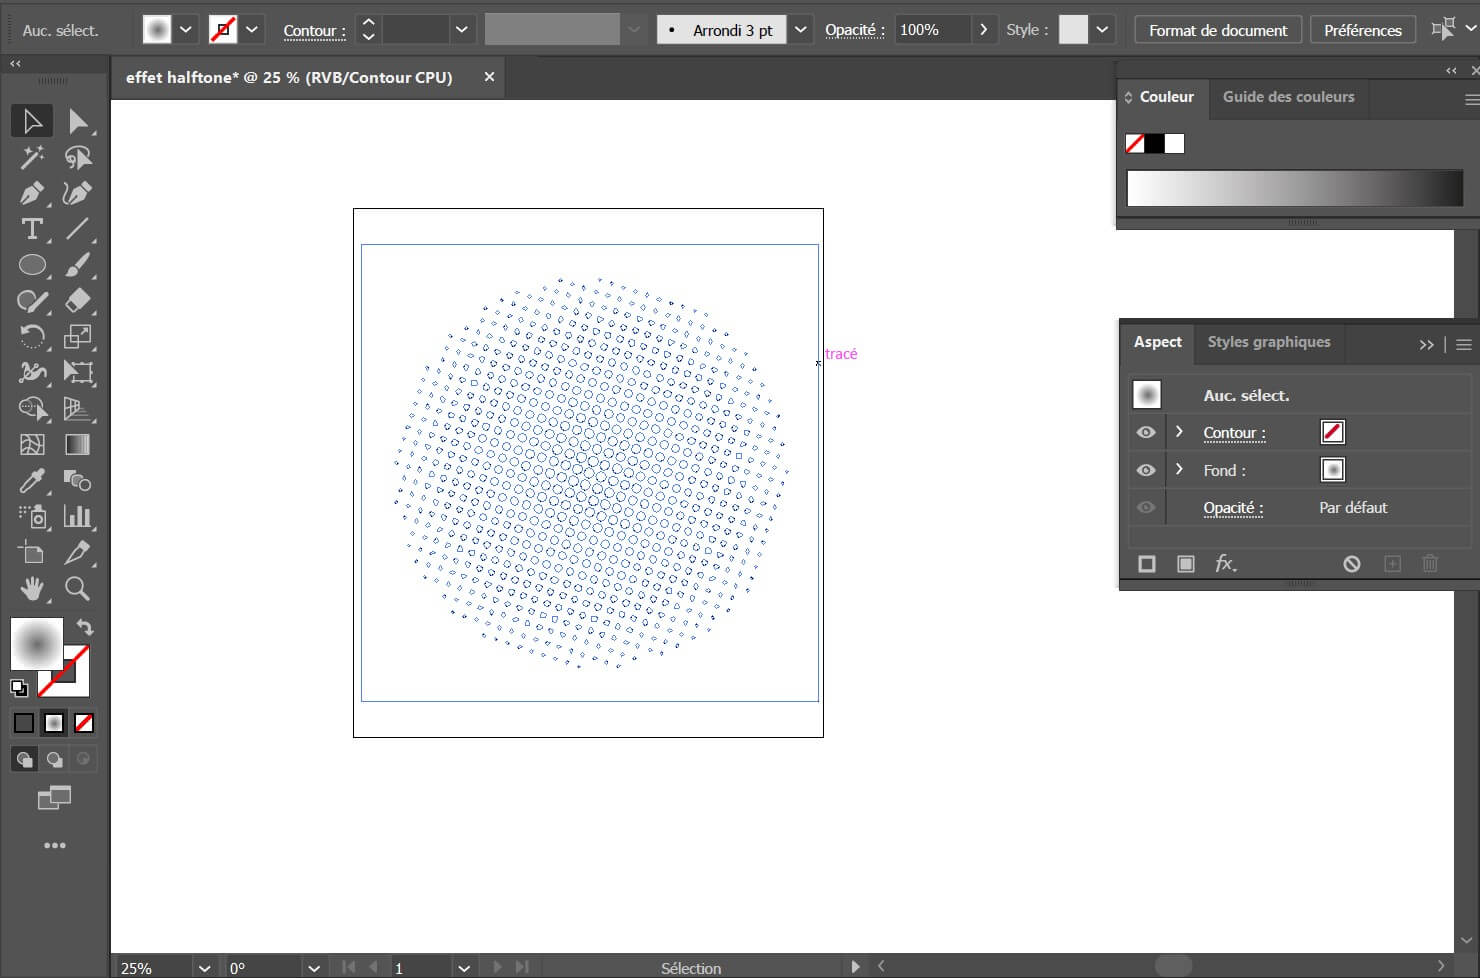This screenshot has height=978, width=1480.
Task: Choose the Column Graph tool
Action: [78, 517]
